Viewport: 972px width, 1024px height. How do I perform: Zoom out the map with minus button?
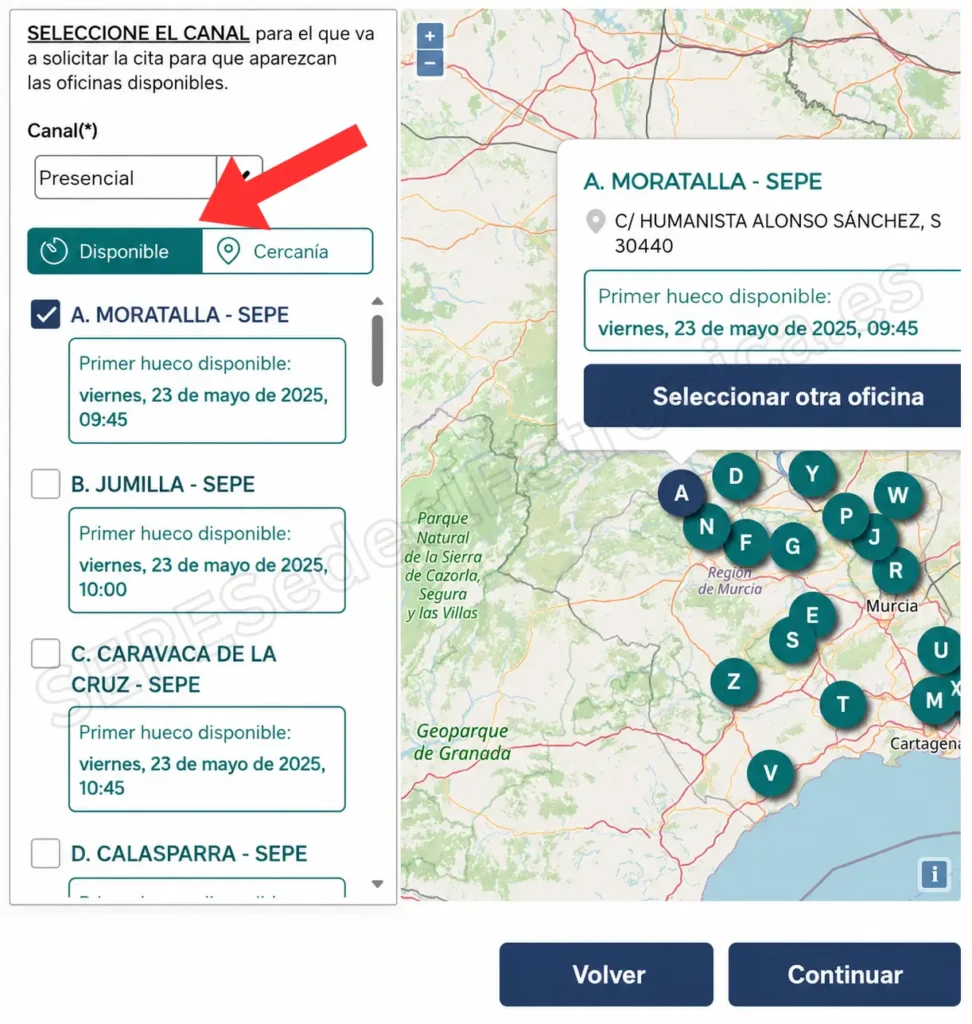pyautogui.click(x=430, y=63)
